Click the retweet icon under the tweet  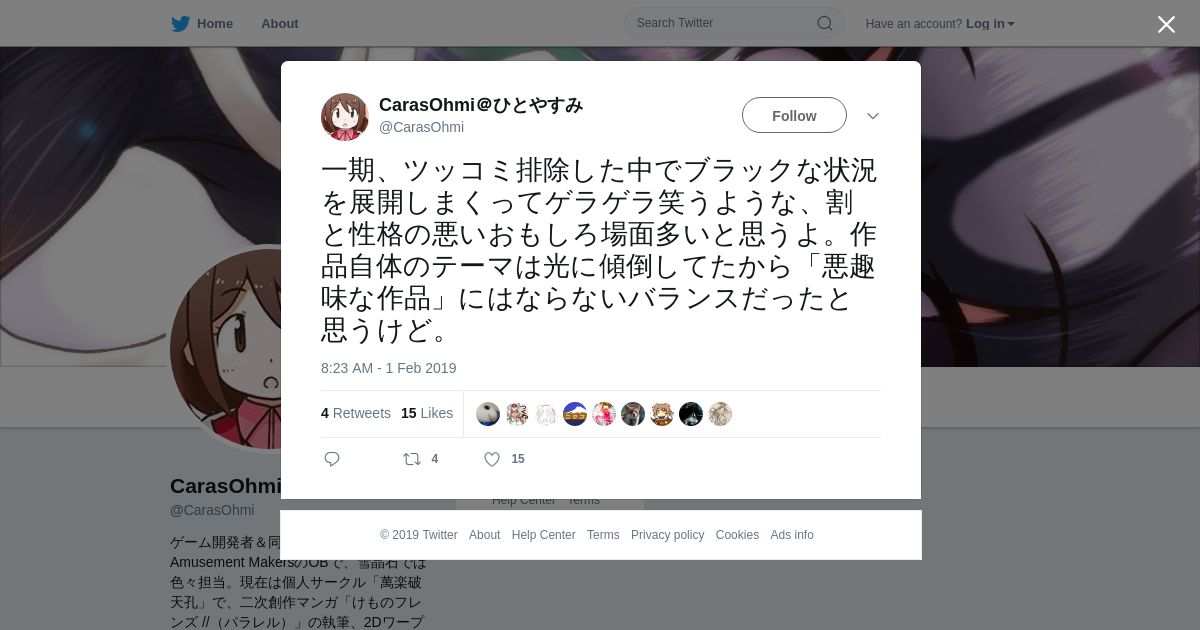[411, 459]
